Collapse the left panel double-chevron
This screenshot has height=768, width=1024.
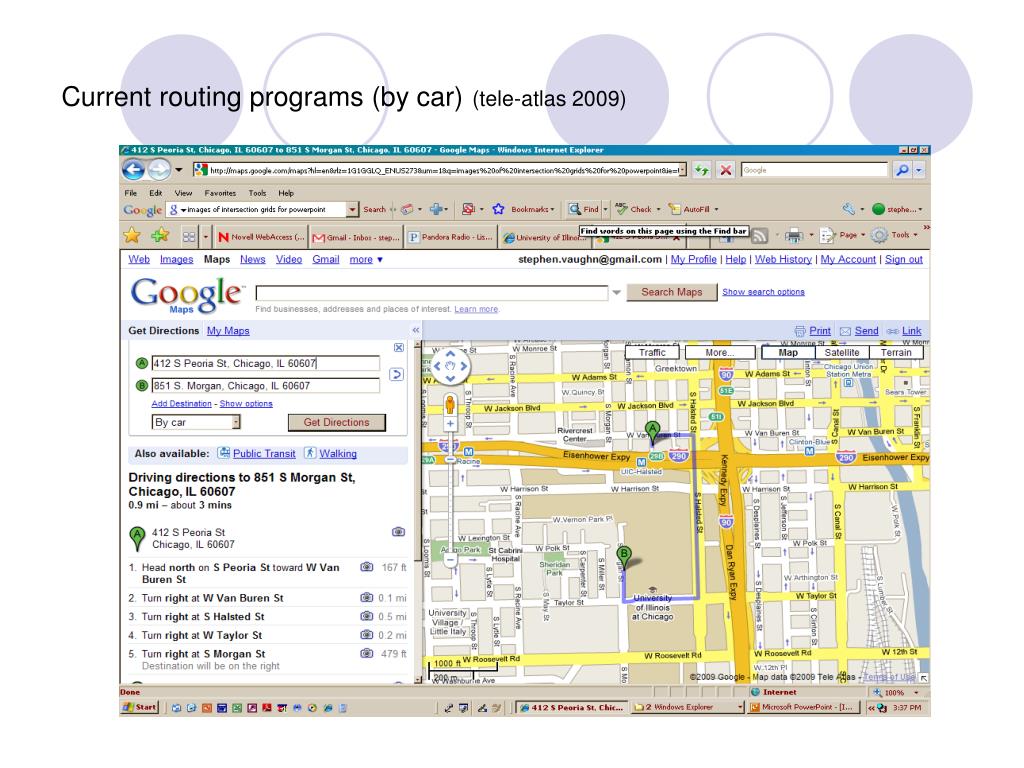(x=415, y=330)
